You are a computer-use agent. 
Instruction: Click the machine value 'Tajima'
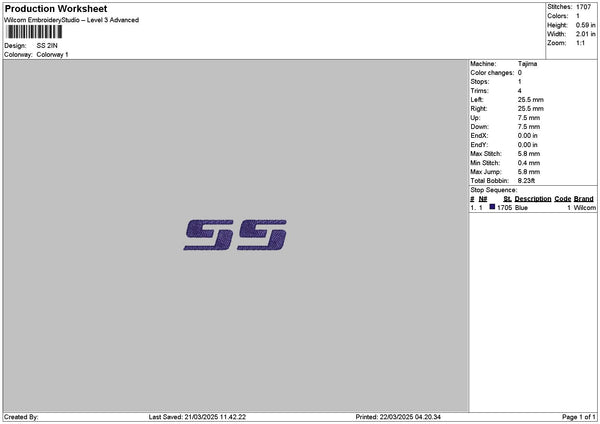[527, 64]
